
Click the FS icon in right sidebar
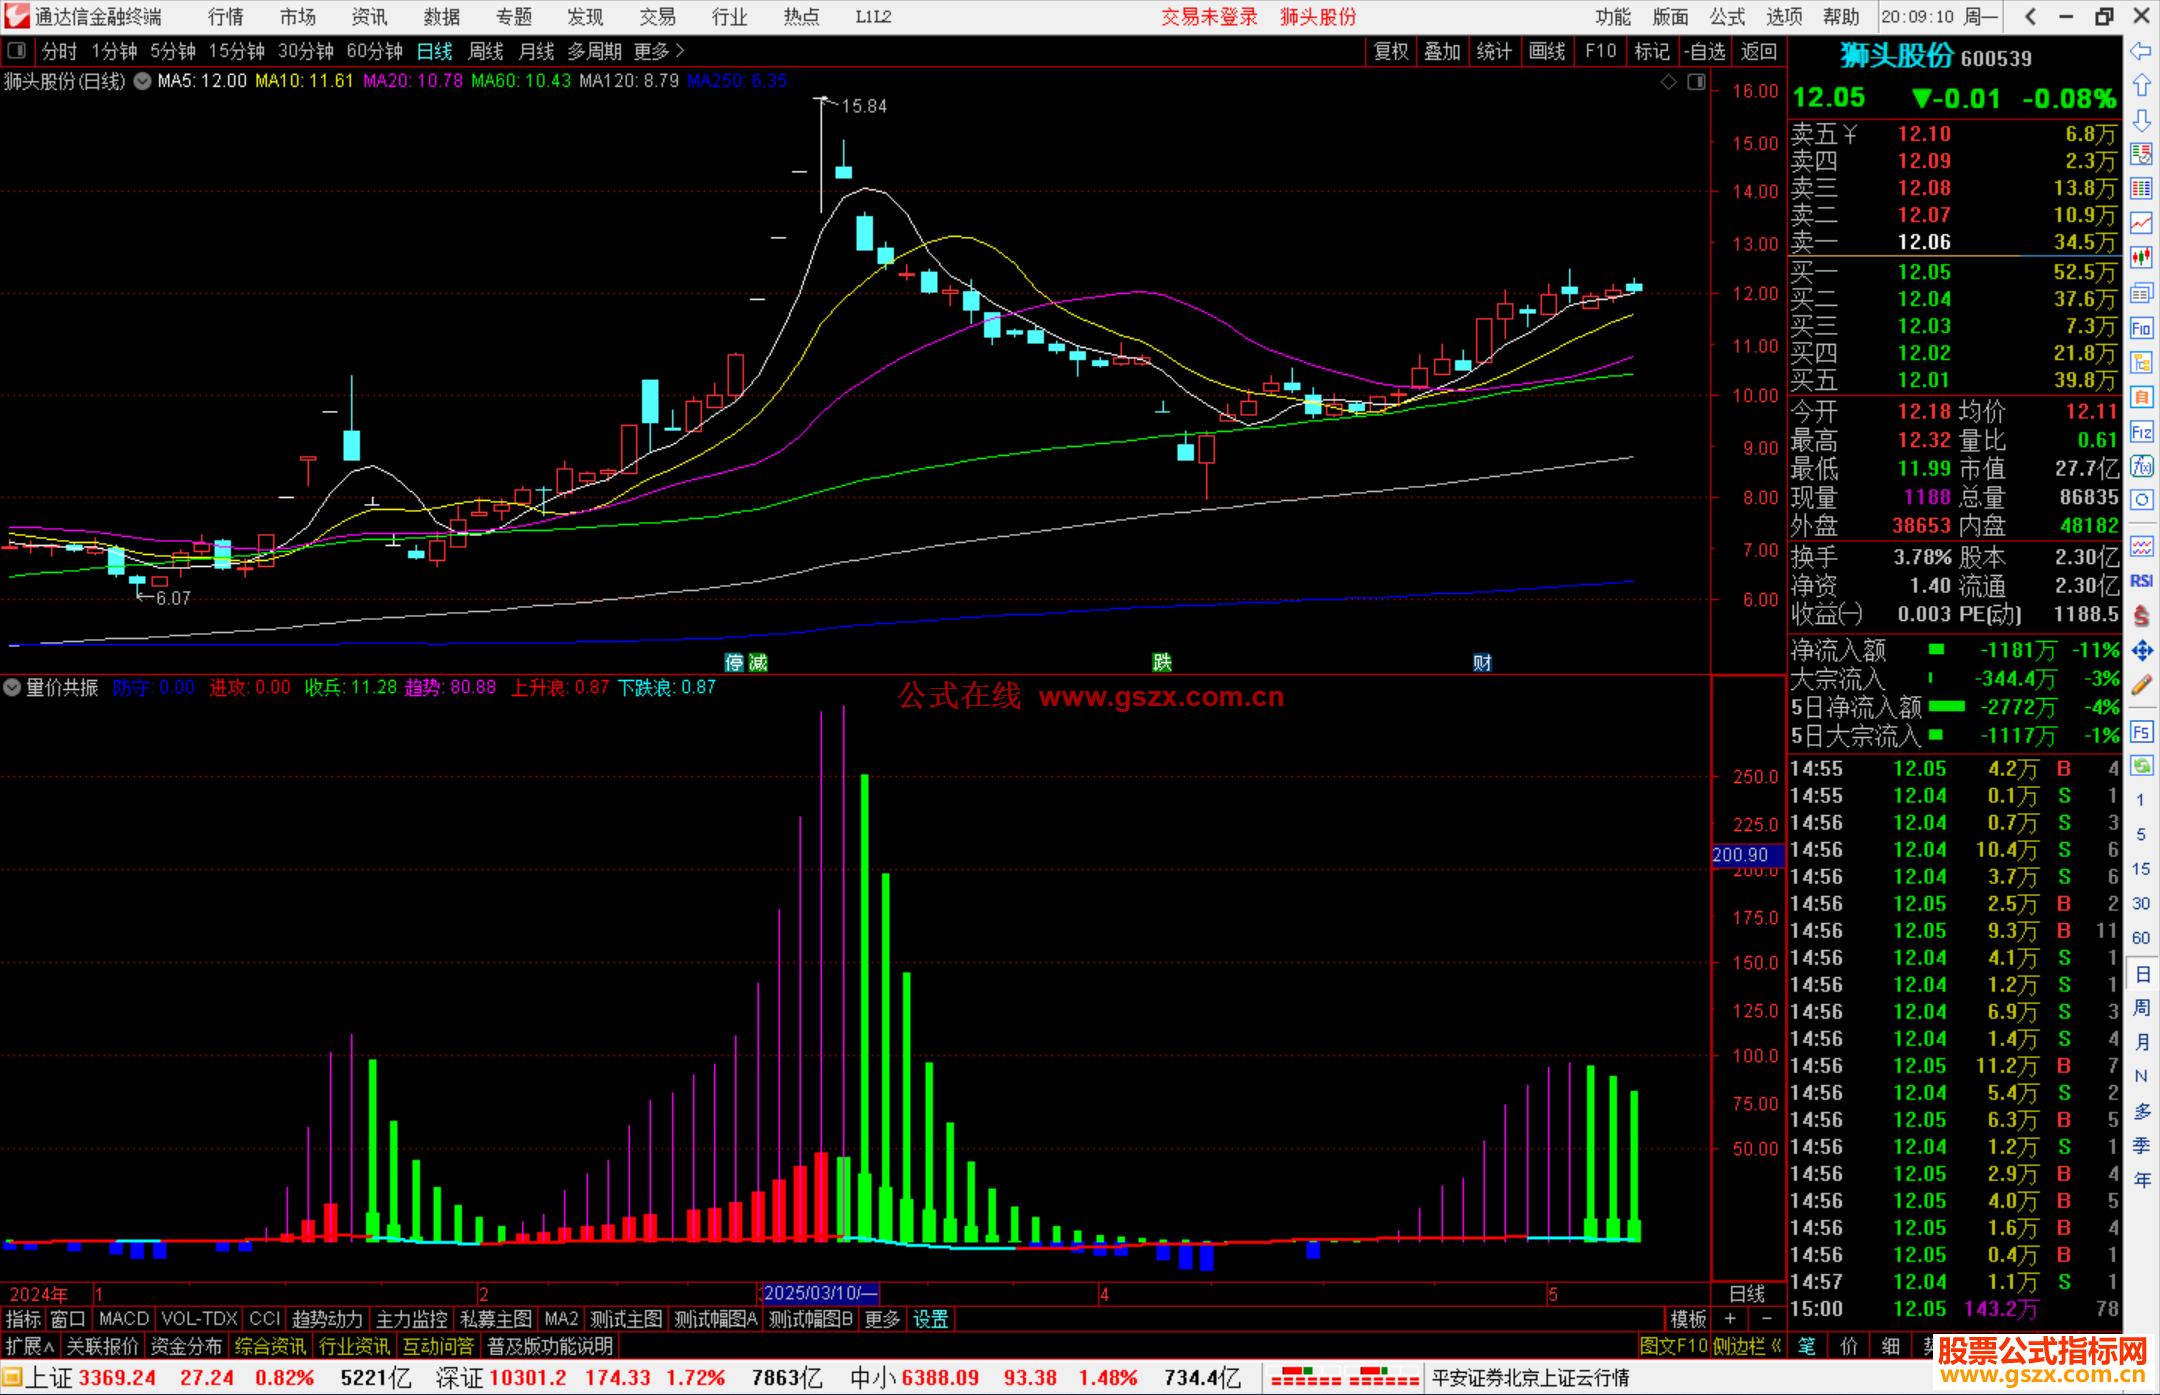[x=2141, y=732]
